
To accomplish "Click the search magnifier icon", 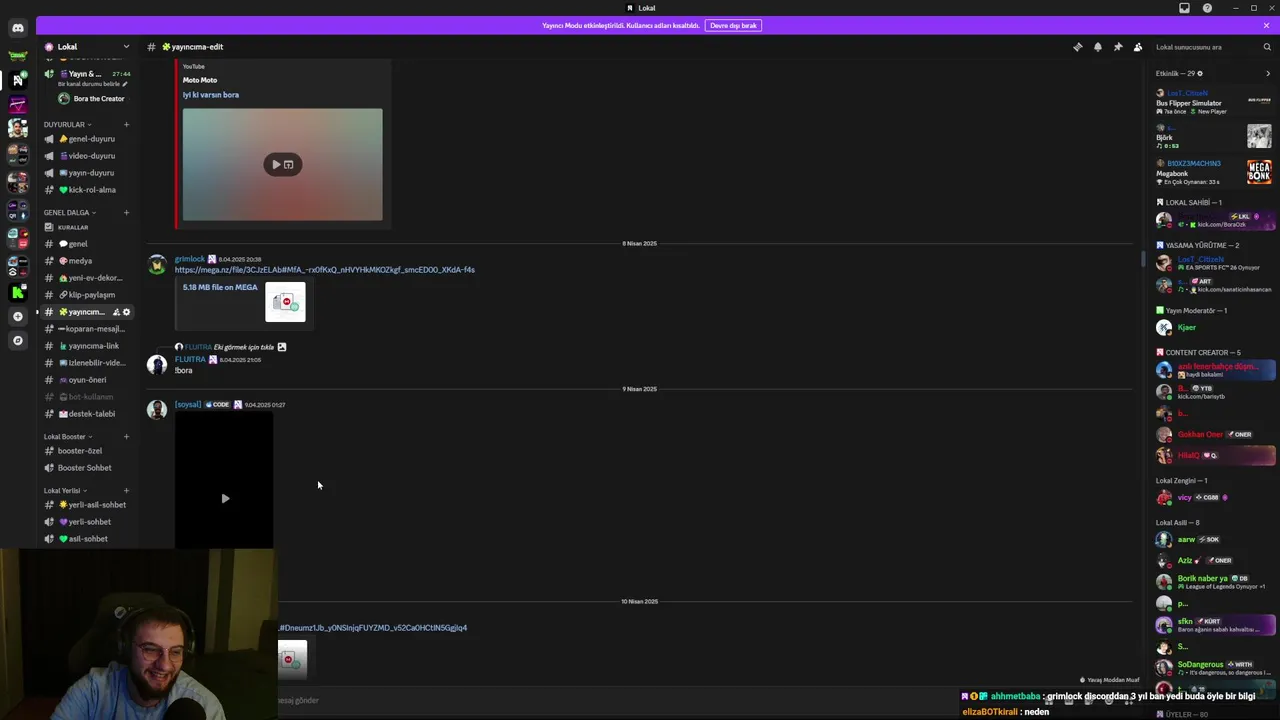I will pyautogui.click(x=1267, y=47).
